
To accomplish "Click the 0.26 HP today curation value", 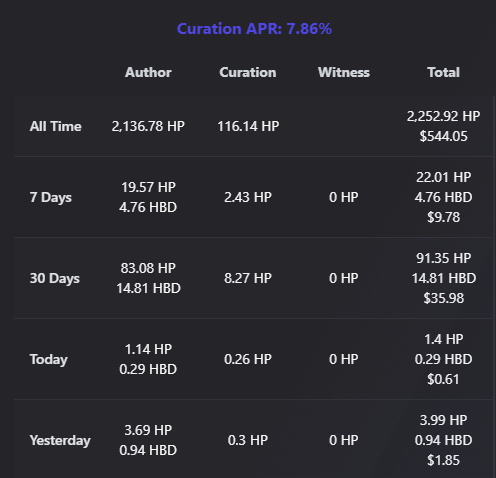I will click(x=248, y=359).
